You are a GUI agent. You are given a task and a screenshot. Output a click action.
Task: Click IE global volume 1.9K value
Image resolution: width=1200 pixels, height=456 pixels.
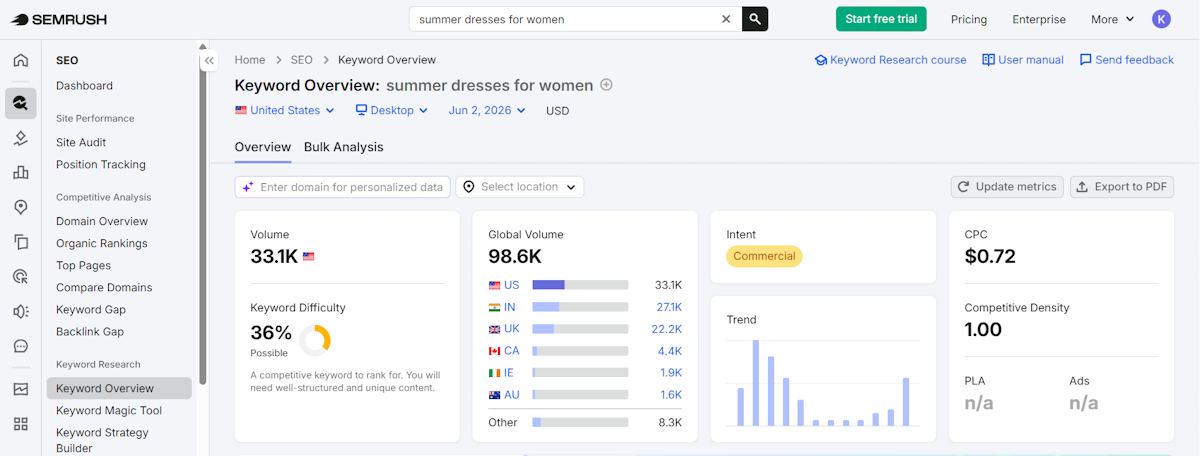671,373
